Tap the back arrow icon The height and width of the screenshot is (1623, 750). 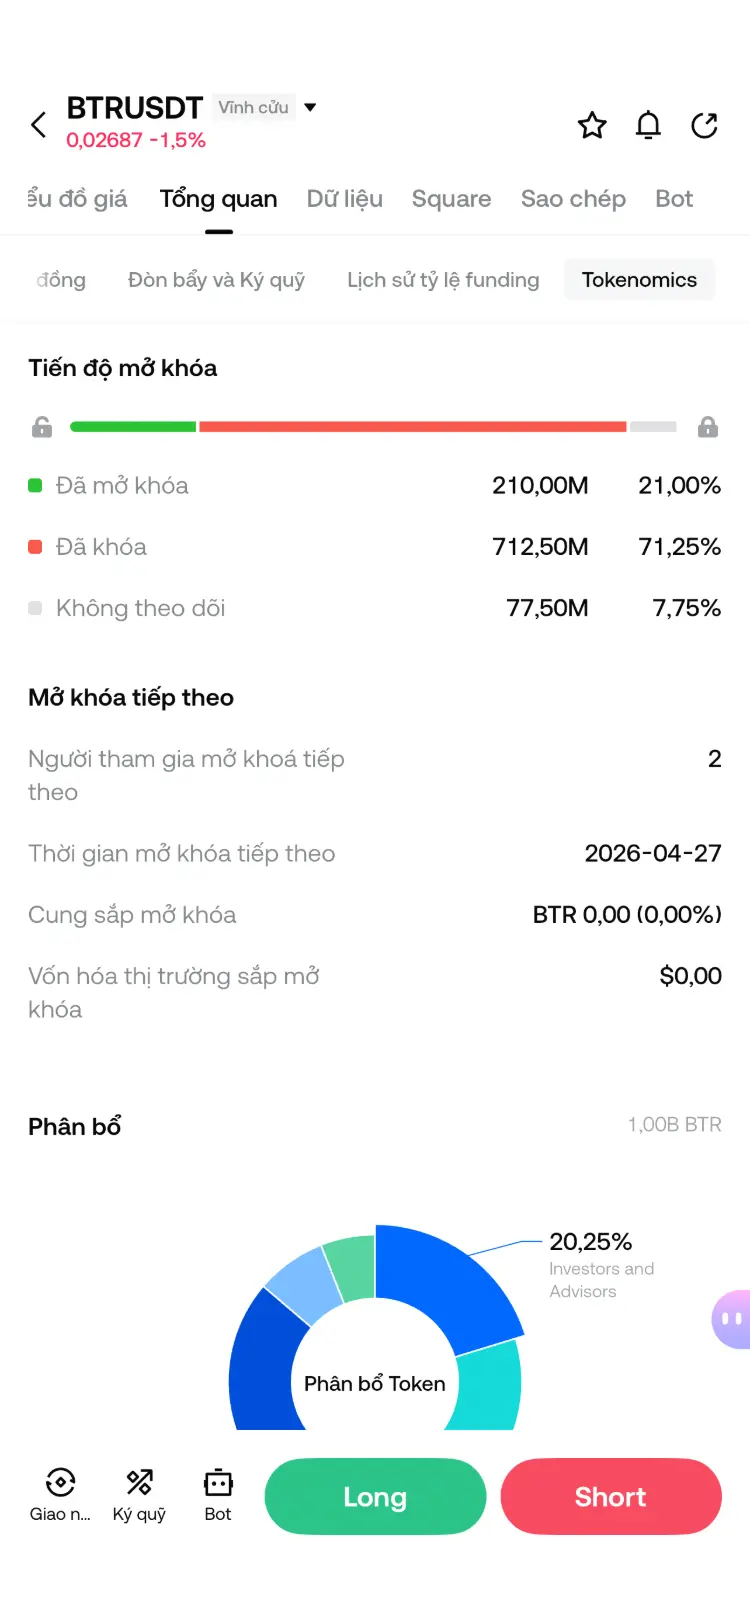pos(39,125)
